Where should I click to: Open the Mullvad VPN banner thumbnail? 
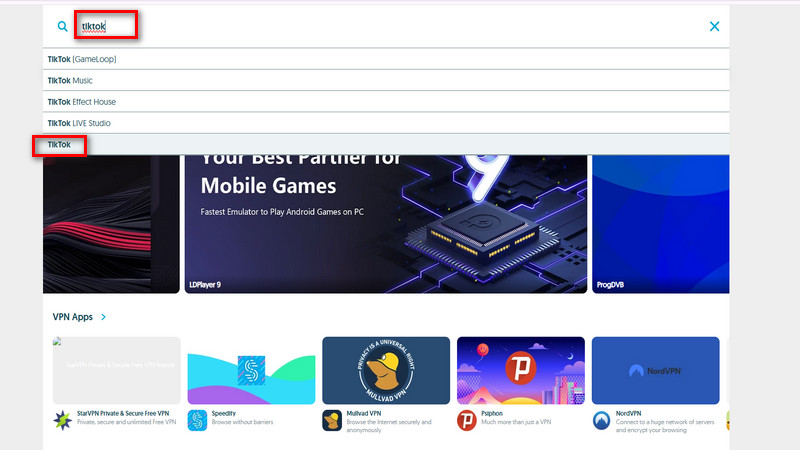tap(386, 370)
